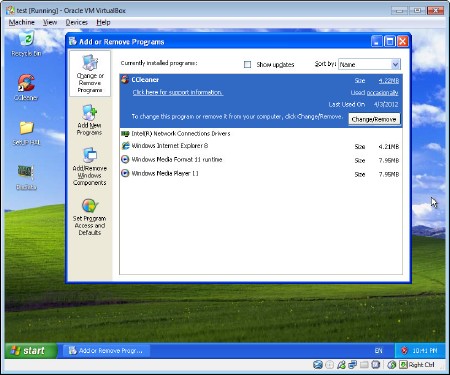450x375 pixels.
Task: Click the red security shield tray icon
Action: pos(404,350)
